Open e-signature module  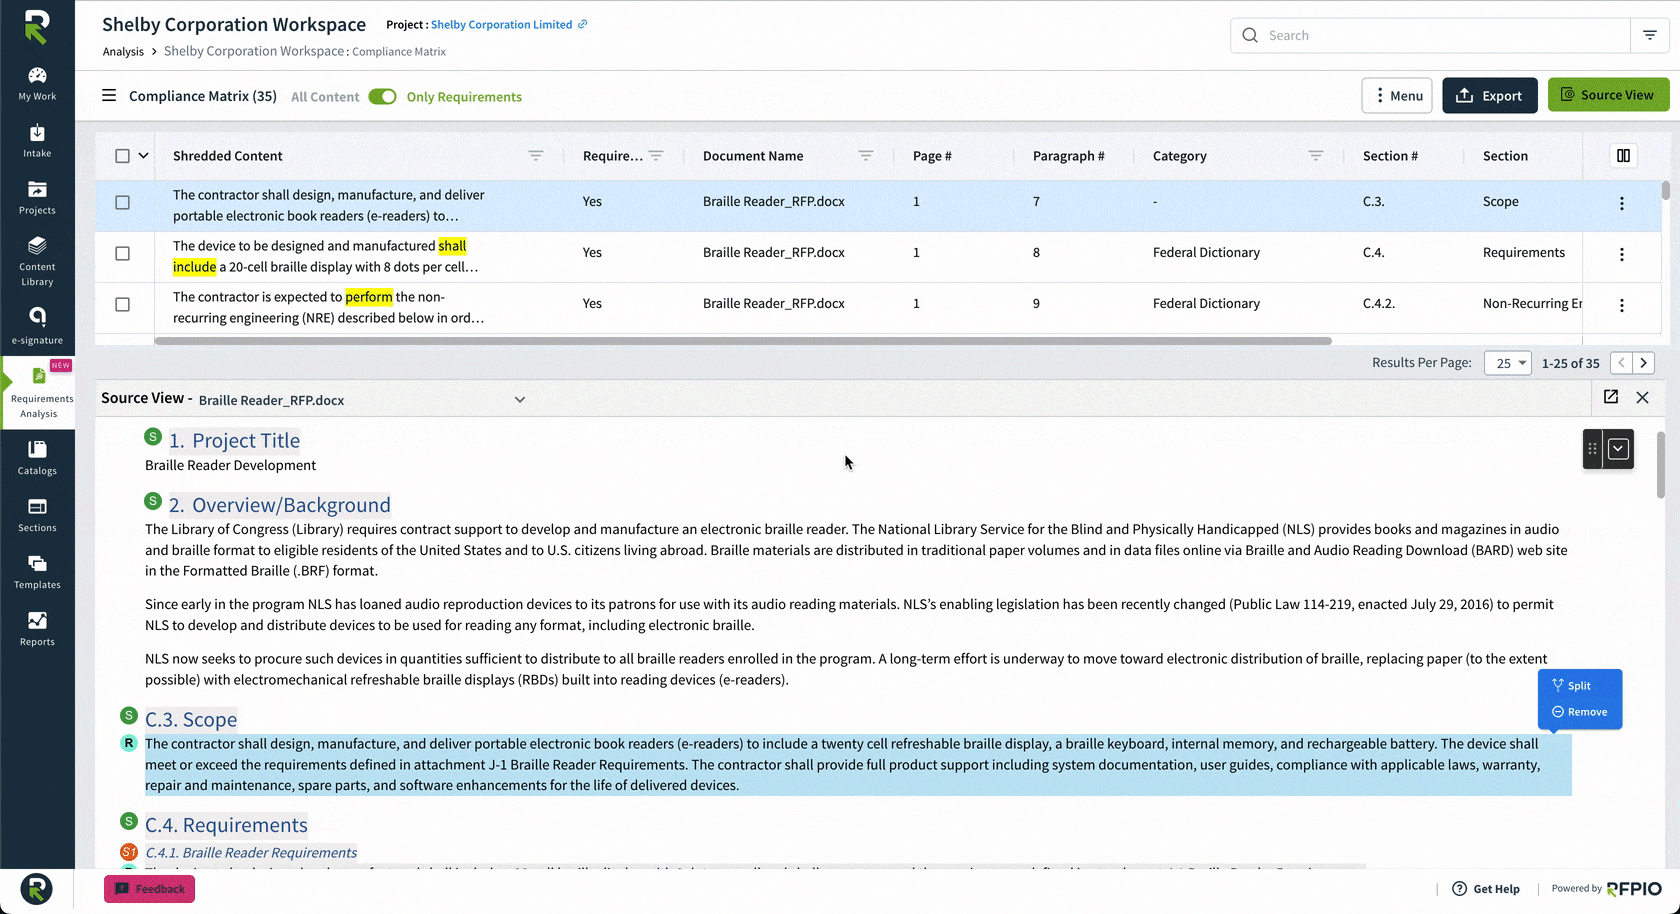click(x=37, y=326)
